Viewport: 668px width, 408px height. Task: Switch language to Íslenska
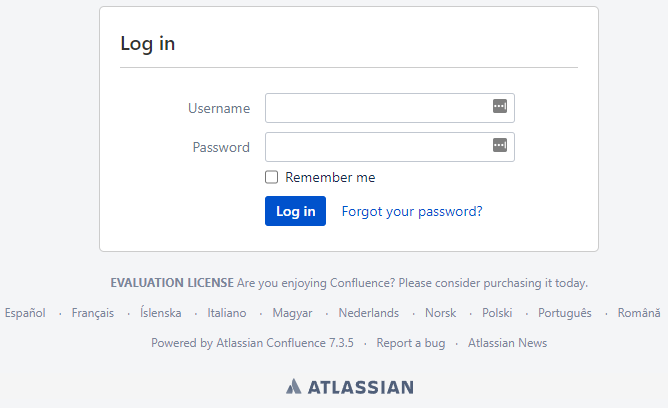161,313
